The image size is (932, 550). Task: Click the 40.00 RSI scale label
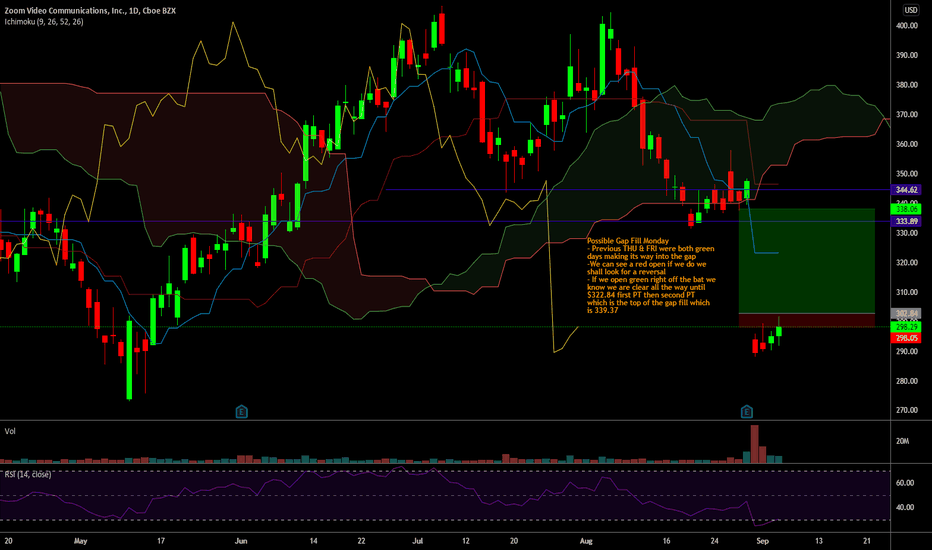point(905,507)
